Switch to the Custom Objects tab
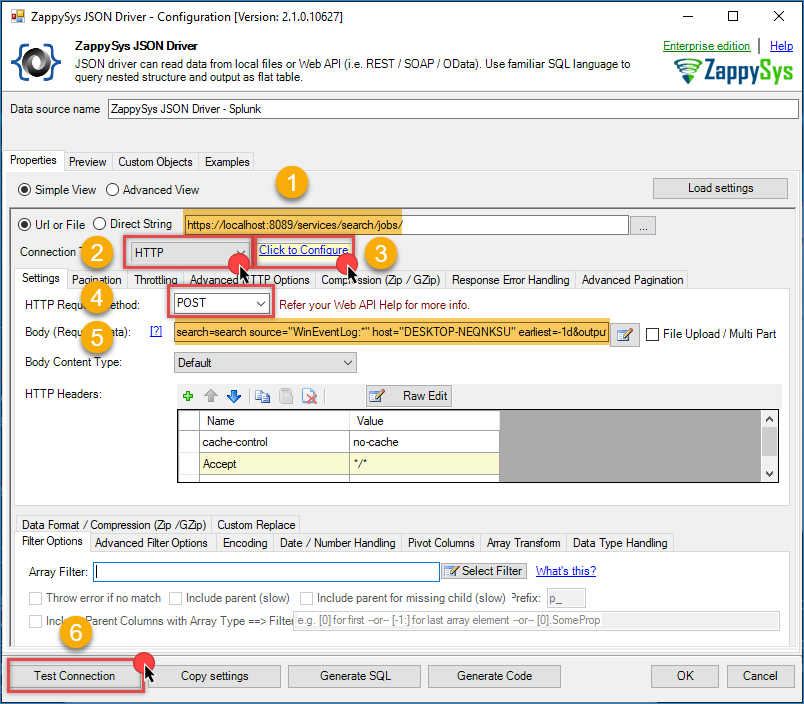The height and width of the screenshot is (704, 804). [x=155, y=162]
